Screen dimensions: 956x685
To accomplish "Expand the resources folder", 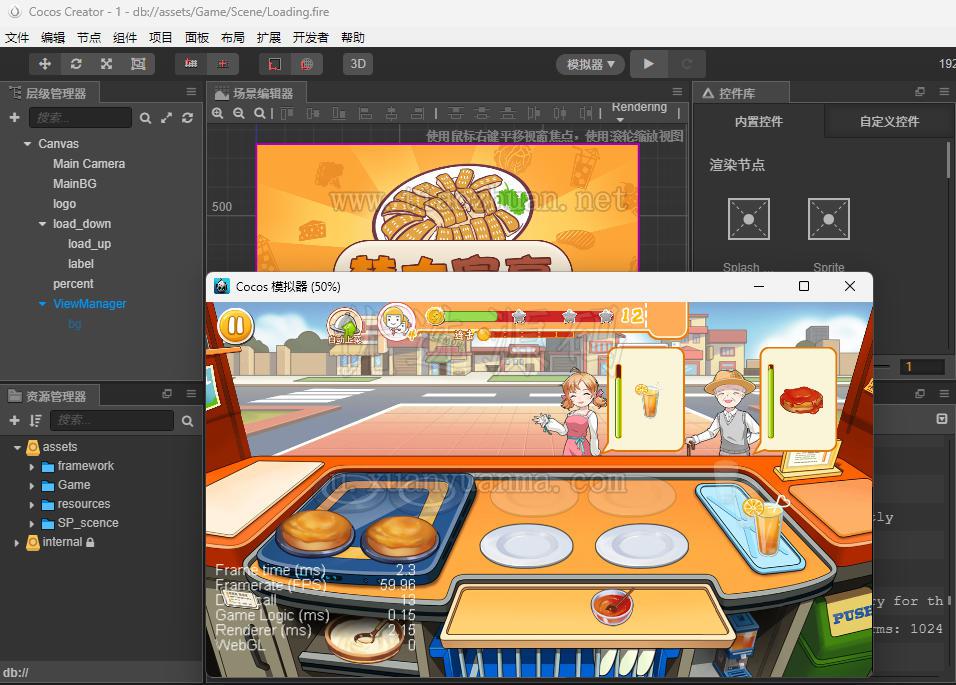I will tap(32, 505).
